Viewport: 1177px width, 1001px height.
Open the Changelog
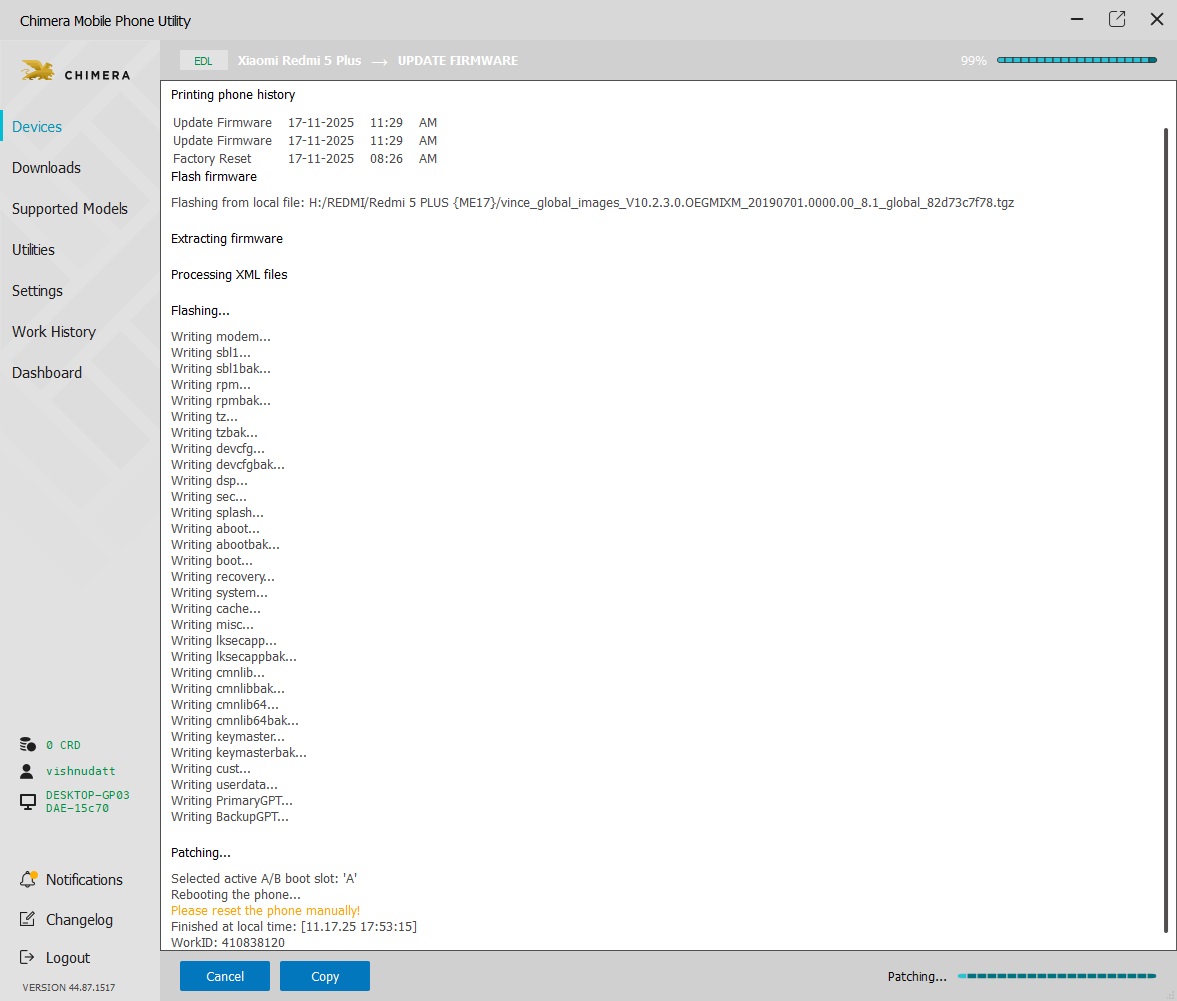click(x=80, y=919)
